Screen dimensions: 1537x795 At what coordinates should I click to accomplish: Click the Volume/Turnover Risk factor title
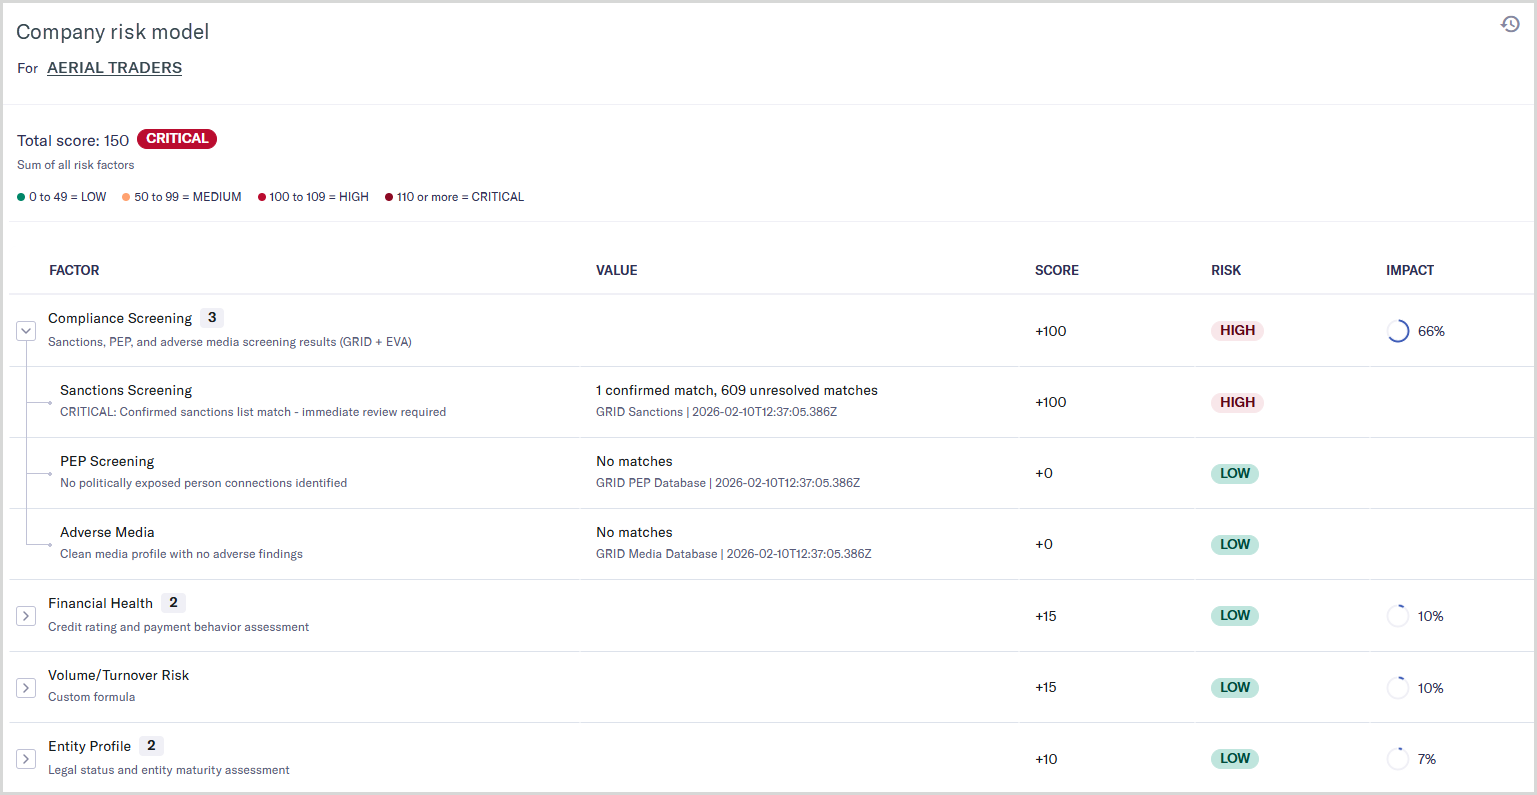click(118, 675)
